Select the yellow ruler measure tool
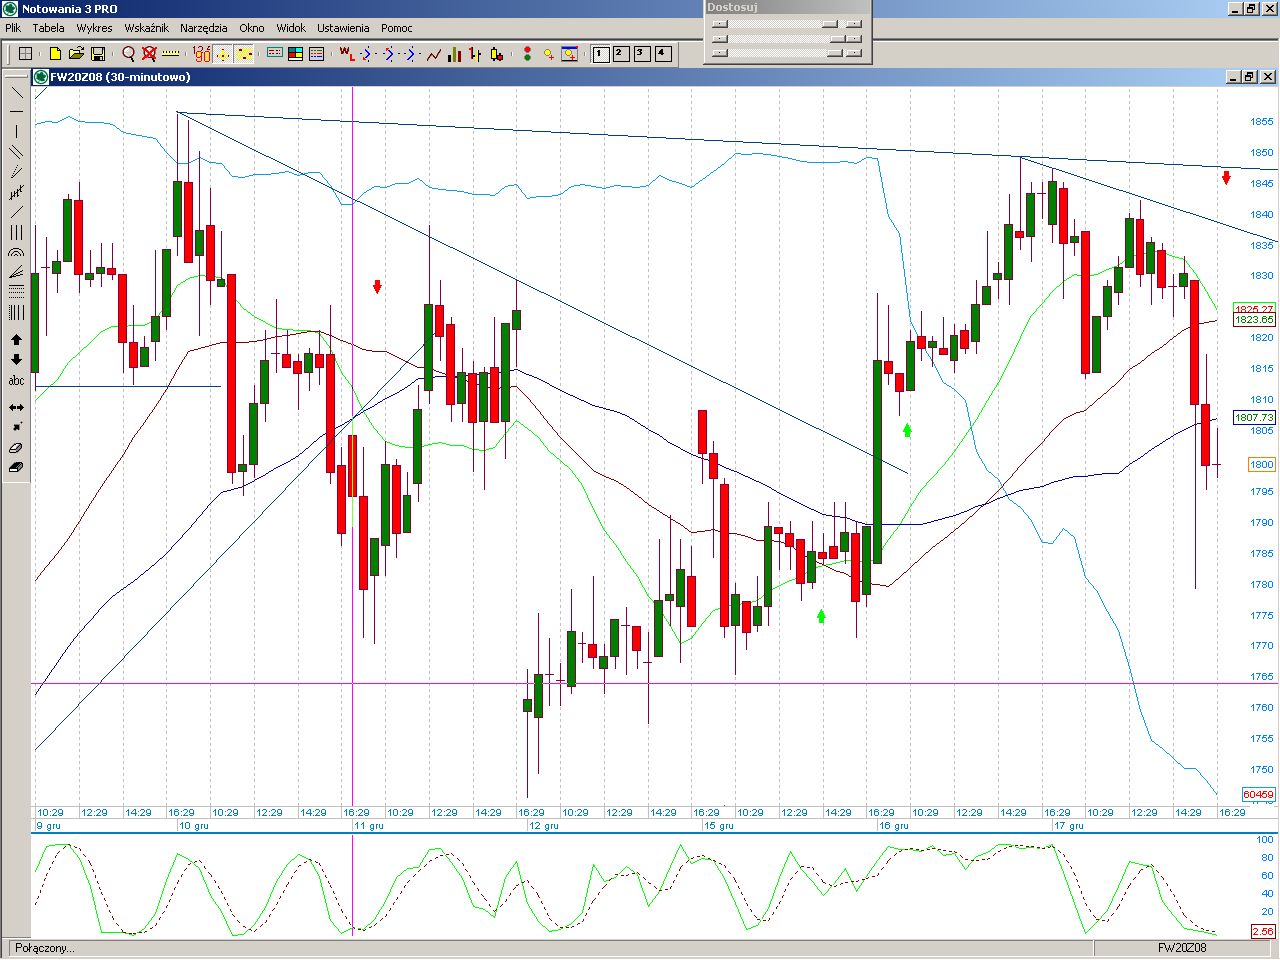 point(171,54)
